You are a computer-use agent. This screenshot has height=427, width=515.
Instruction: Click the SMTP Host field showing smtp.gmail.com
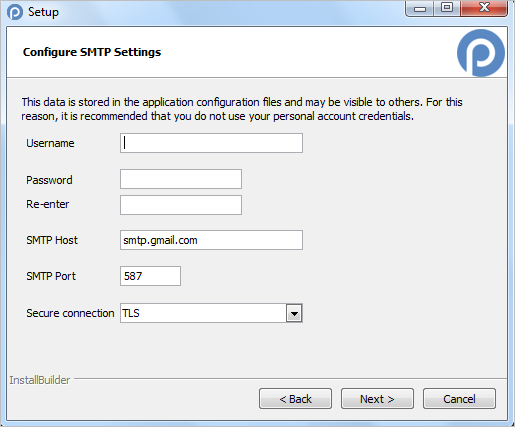point(211,240)
